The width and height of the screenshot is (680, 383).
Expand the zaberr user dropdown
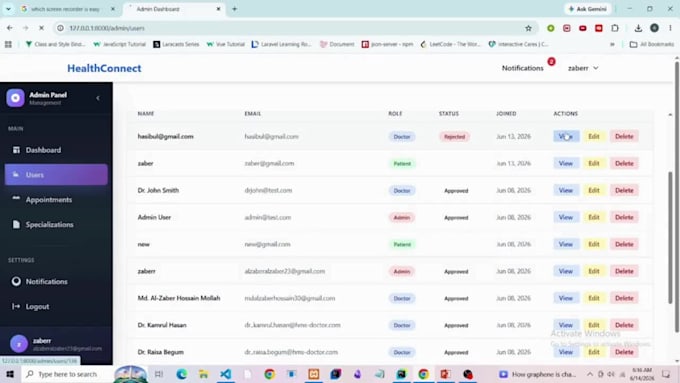tap(583, 68)
